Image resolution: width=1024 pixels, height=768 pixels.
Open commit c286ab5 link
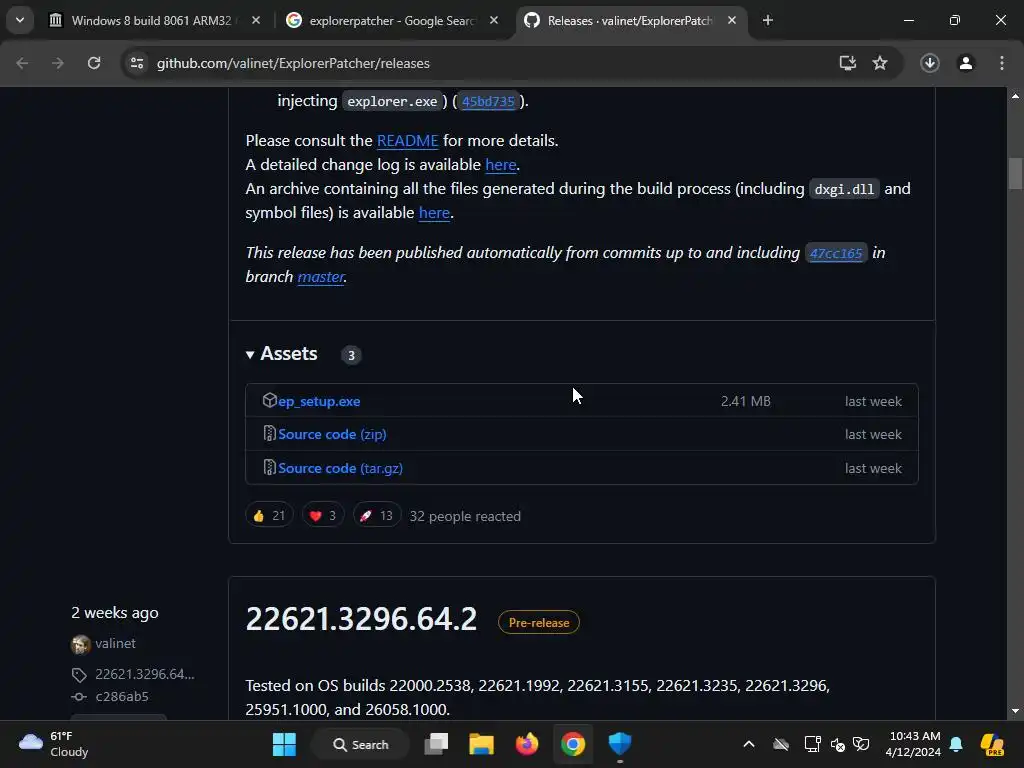pyautogui.click(x=121, y=697)
